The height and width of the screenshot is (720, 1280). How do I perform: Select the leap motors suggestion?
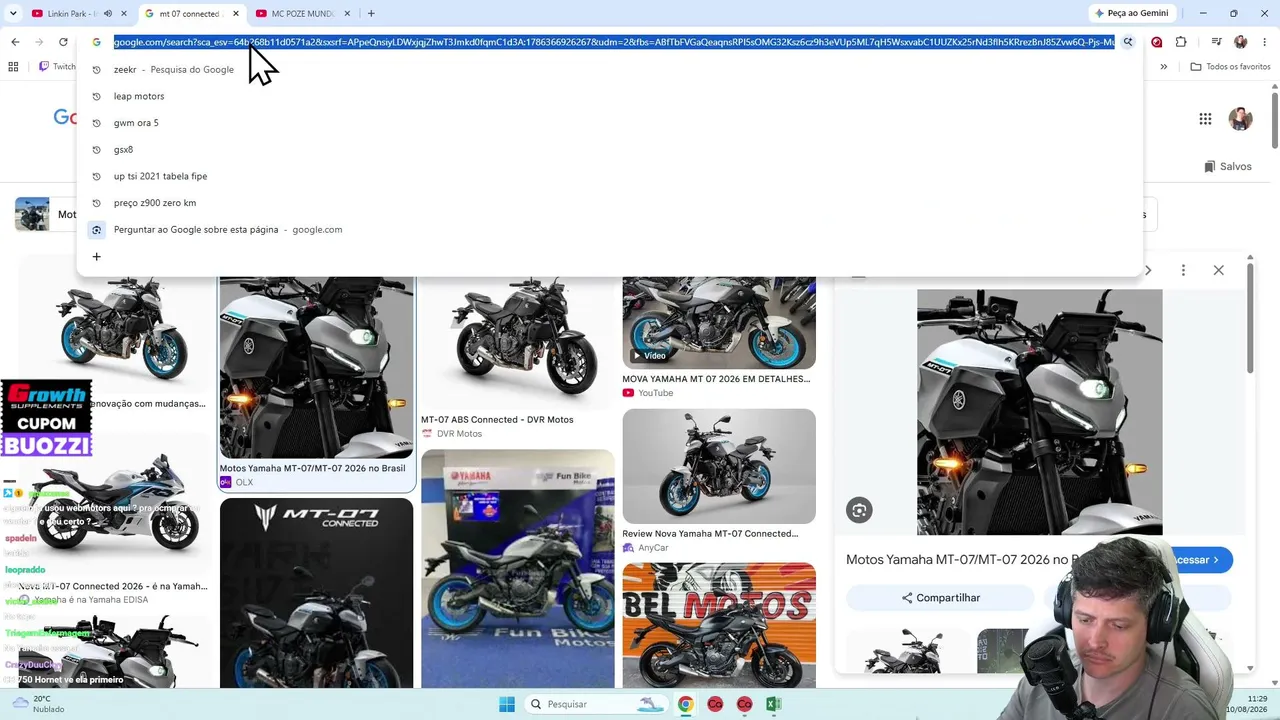[610, 96]
